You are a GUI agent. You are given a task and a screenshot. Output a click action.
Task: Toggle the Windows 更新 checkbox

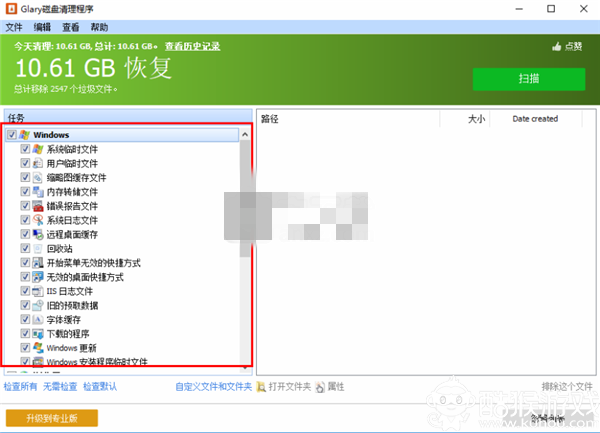point(25,347)
